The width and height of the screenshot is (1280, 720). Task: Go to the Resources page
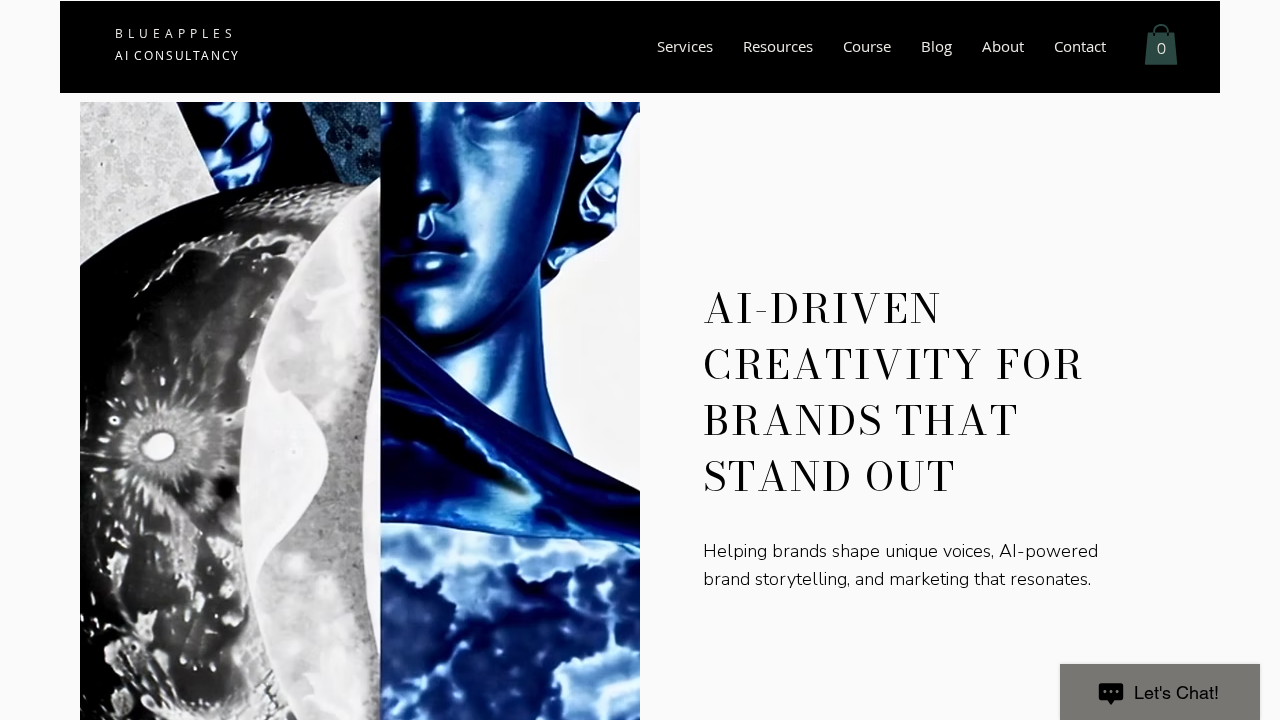[x=778, y=47]
